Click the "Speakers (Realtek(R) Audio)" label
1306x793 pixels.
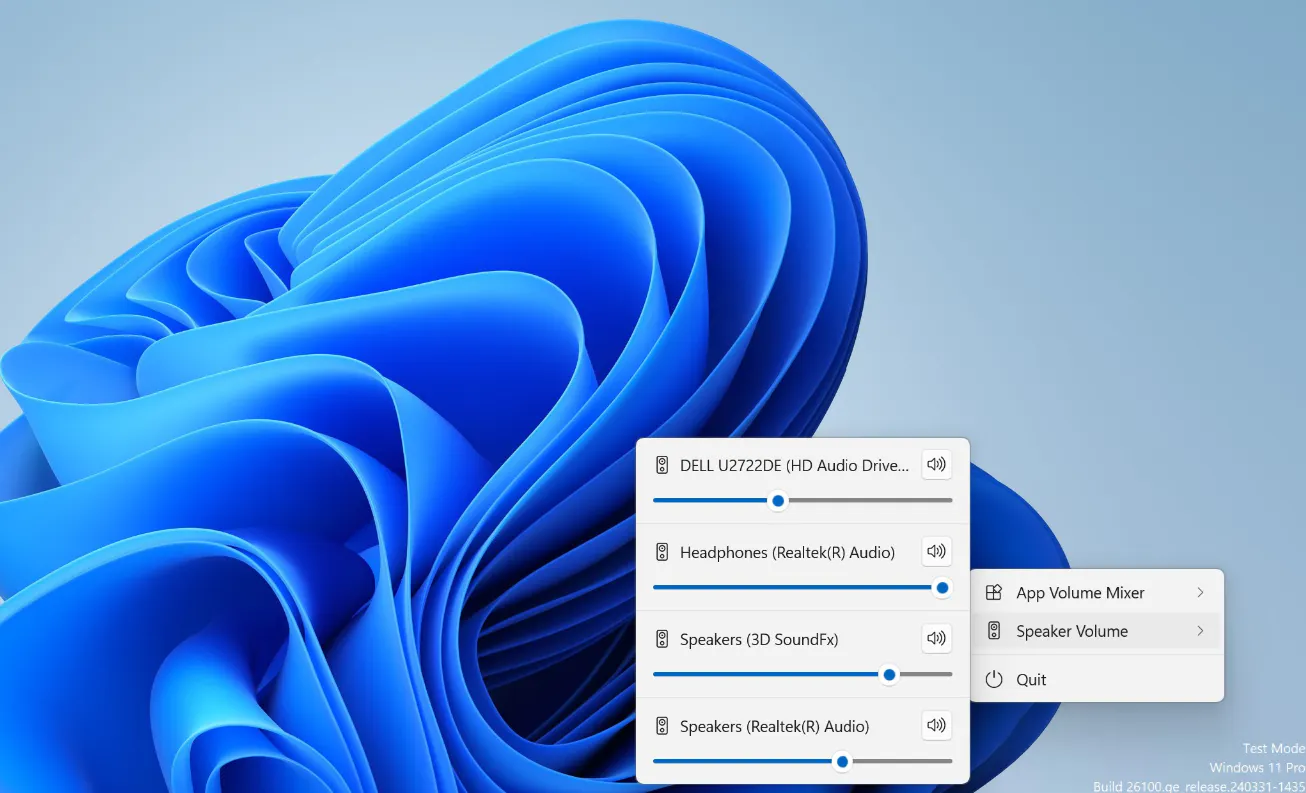click(774, 726)
